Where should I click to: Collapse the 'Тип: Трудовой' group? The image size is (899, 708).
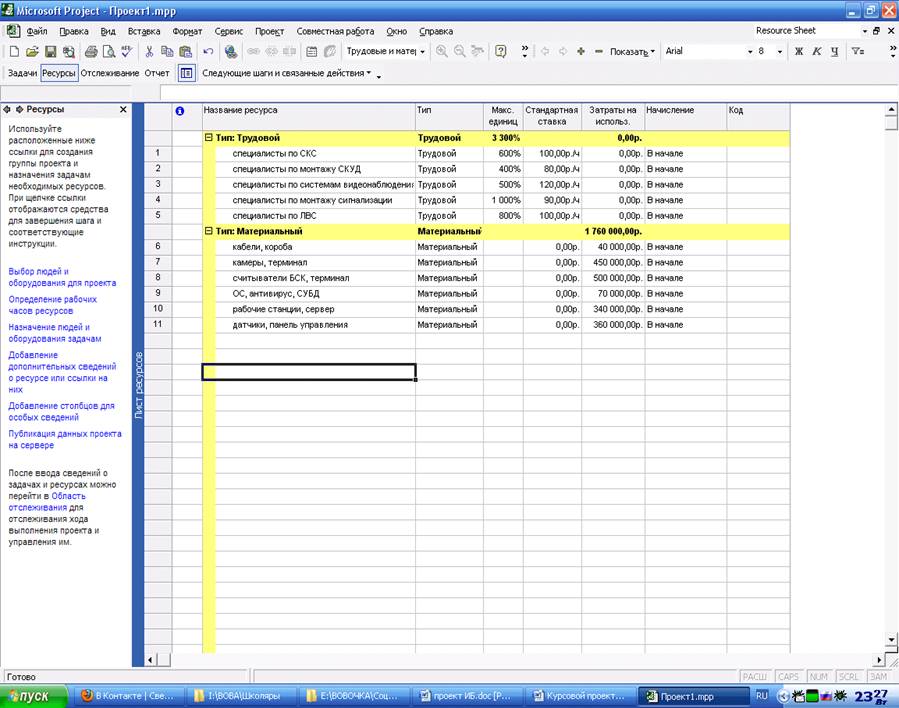click(x=208, y=137)
